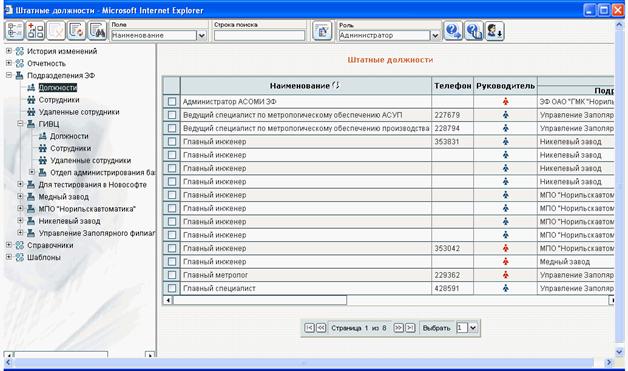This screenshot has width=628, height=371.
Task: Tick checkbox for Администратор АСОМИ ЭФ
Action: click(172, 102)
